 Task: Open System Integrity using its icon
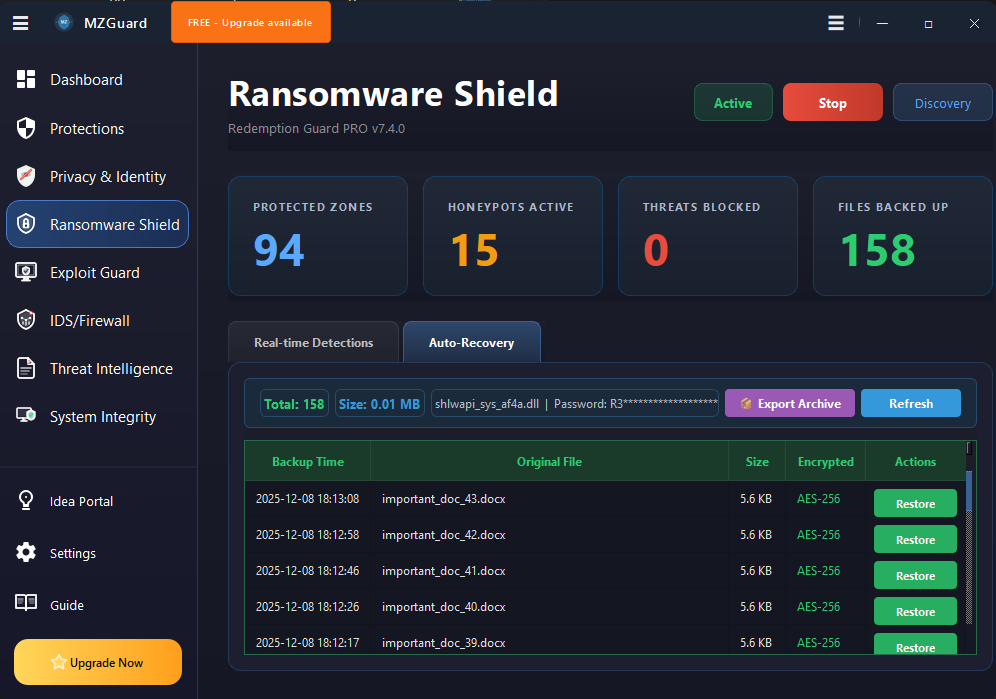click(26, 416)
